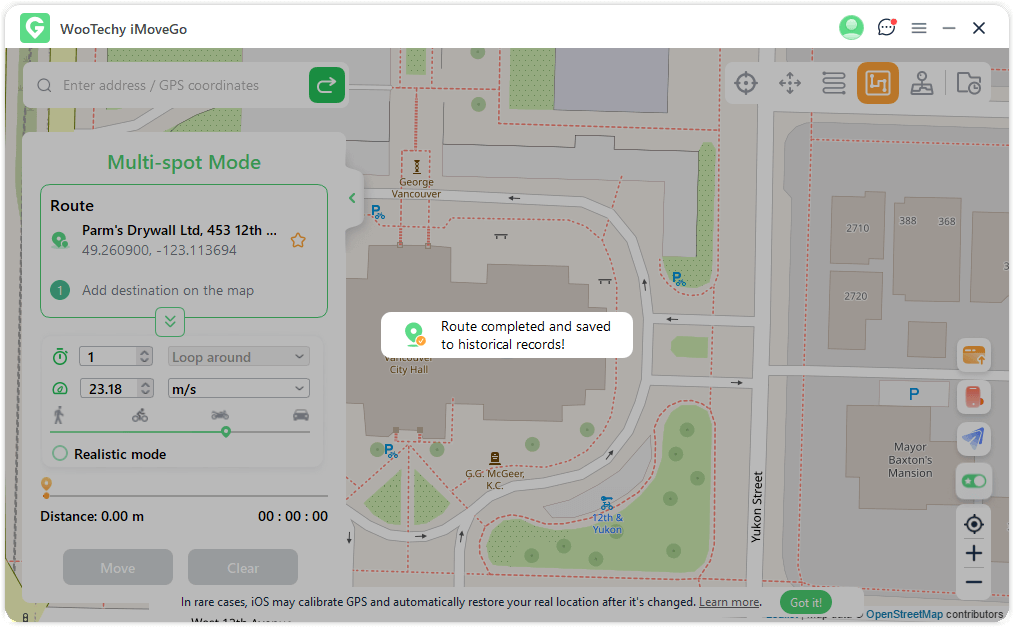The image size is (1014, 627).
Task: Click the Got it! button
Action: click(x=805, y=602)
